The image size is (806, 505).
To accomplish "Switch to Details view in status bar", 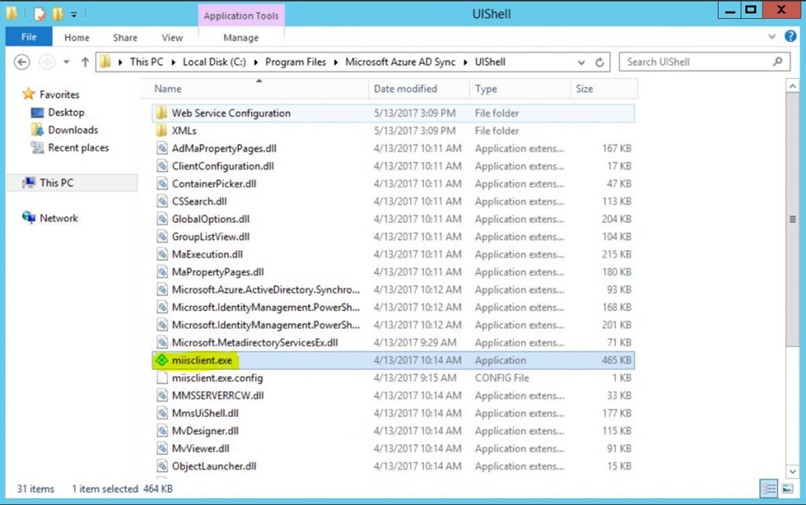I will tap(769, 489).
